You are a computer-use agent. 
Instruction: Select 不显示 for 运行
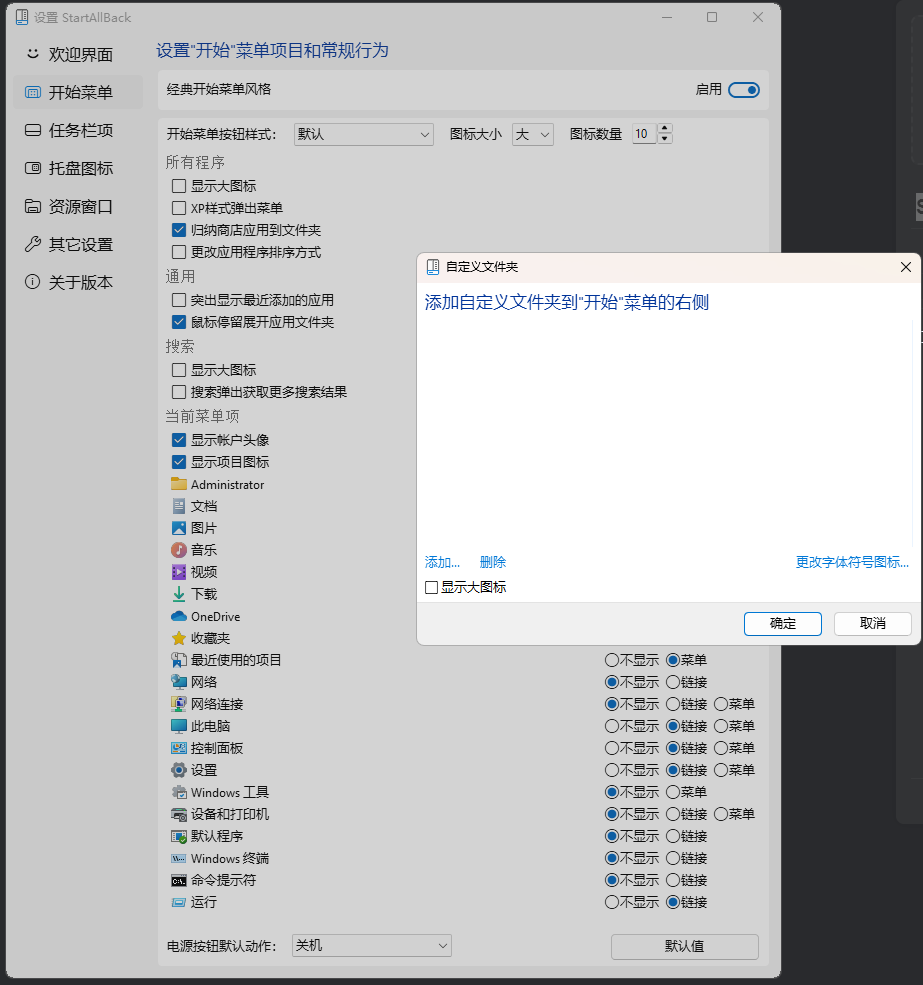pyautogui.click(x=612, y=902)
